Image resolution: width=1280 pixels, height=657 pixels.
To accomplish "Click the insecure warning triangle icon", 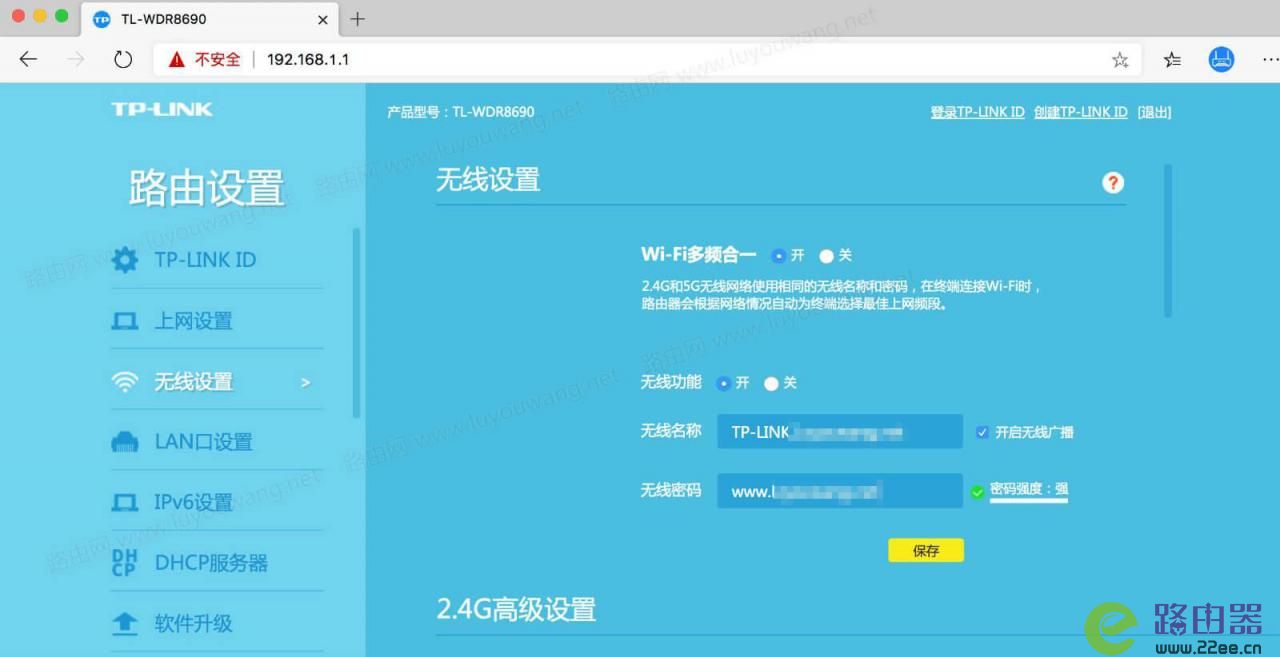I will [177, 59].
